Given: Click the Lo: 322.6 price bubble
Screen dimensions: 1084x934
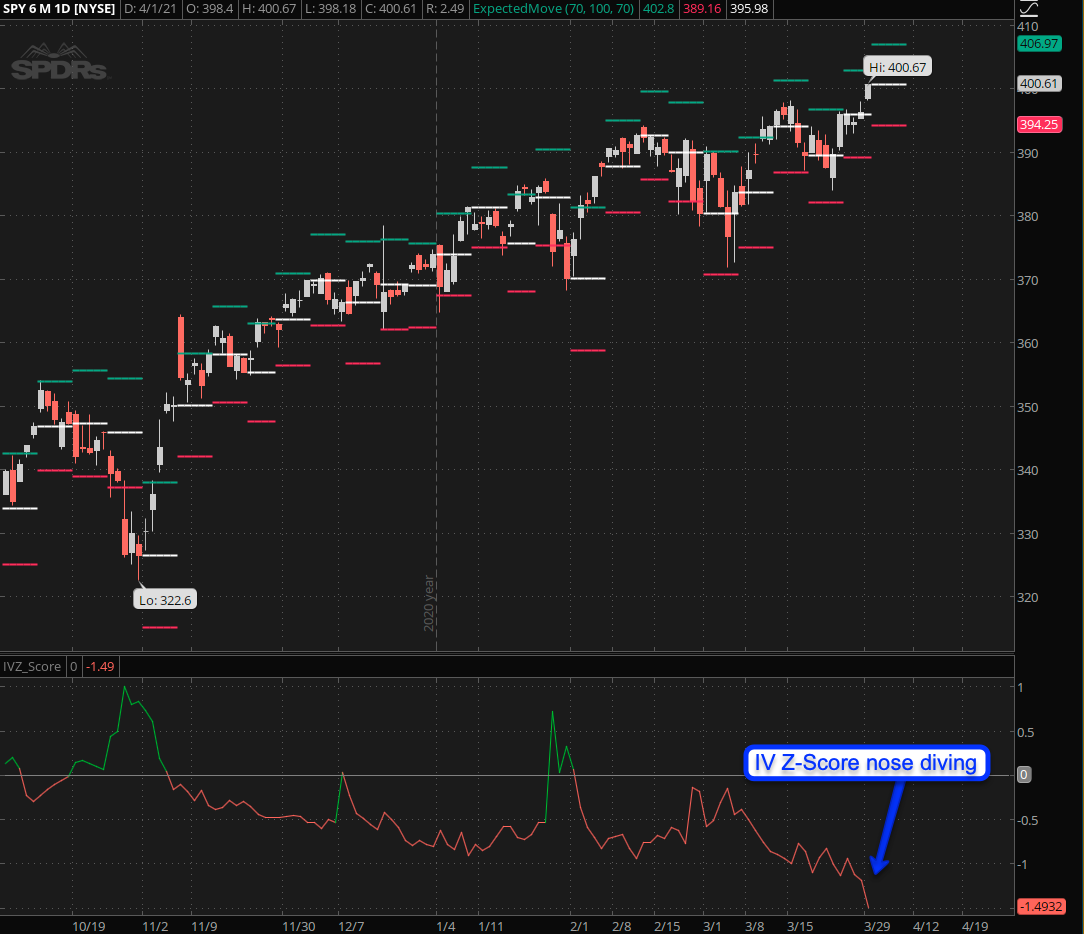Looking at the screenshot, I should pos(164,599).
